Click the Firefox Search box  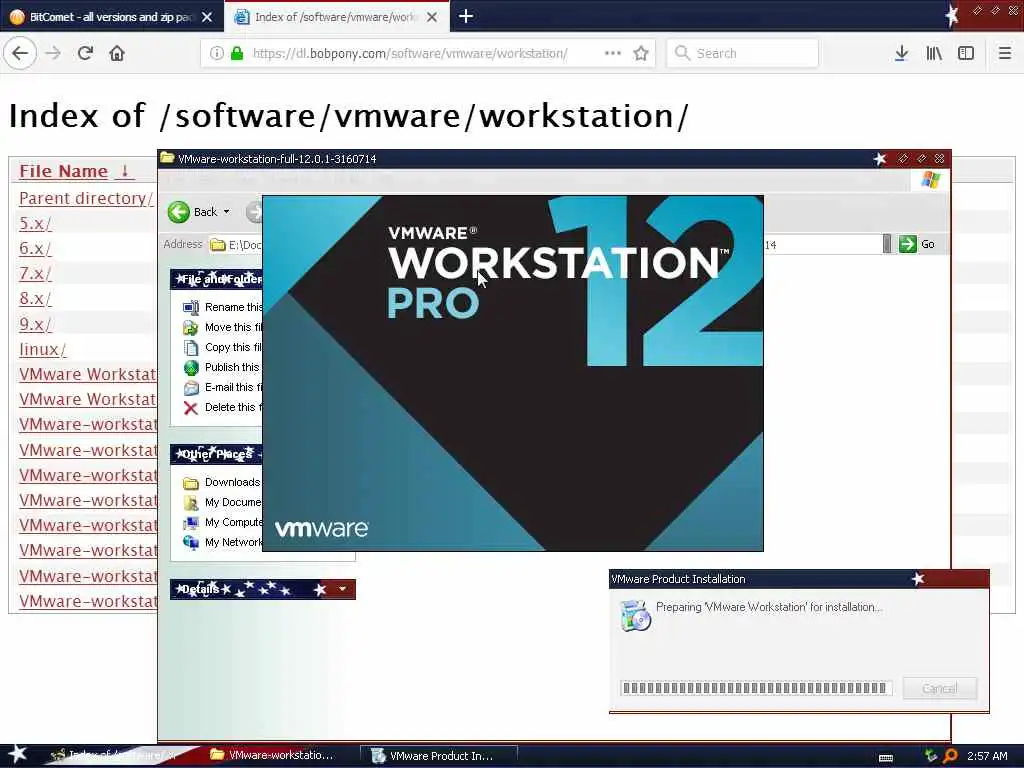742,53
